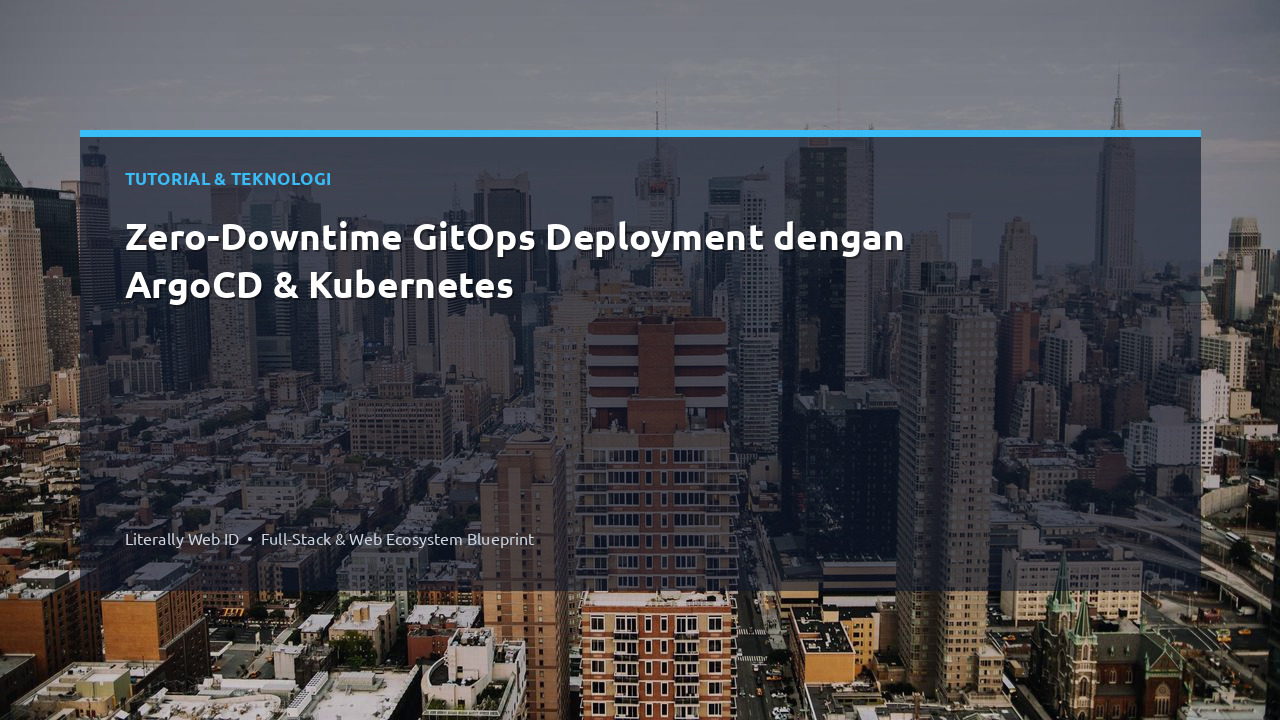
Task: Click the Zero-Downtime GitOps Deployment headline
Action: [515, 261]
